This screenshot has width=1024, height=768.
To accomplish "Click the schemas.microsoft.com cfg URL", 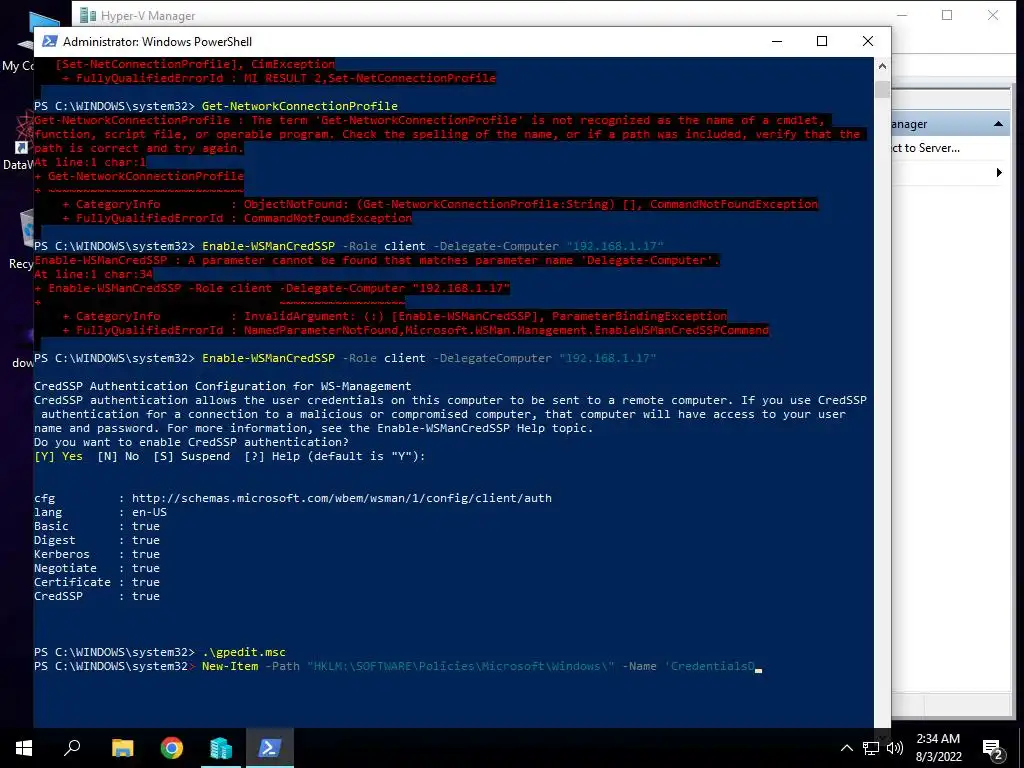I will pos(342,498).
